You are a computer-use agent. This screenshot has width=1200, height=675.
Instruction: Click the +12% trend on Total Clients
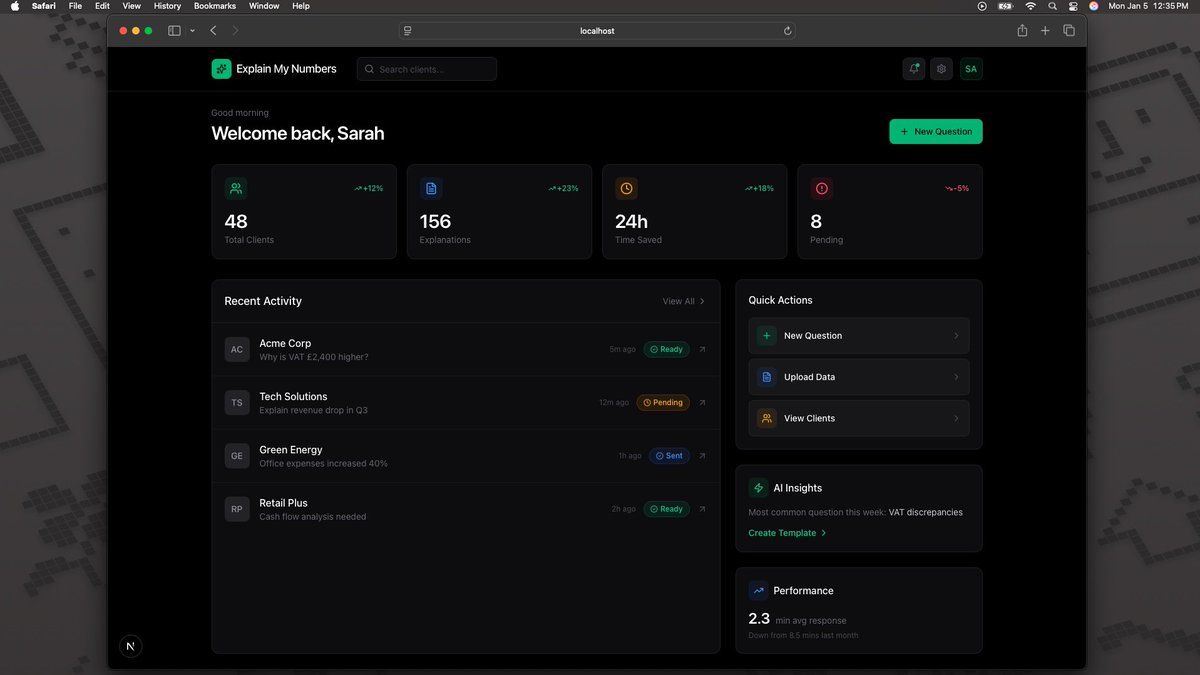(x=368, y=188)
